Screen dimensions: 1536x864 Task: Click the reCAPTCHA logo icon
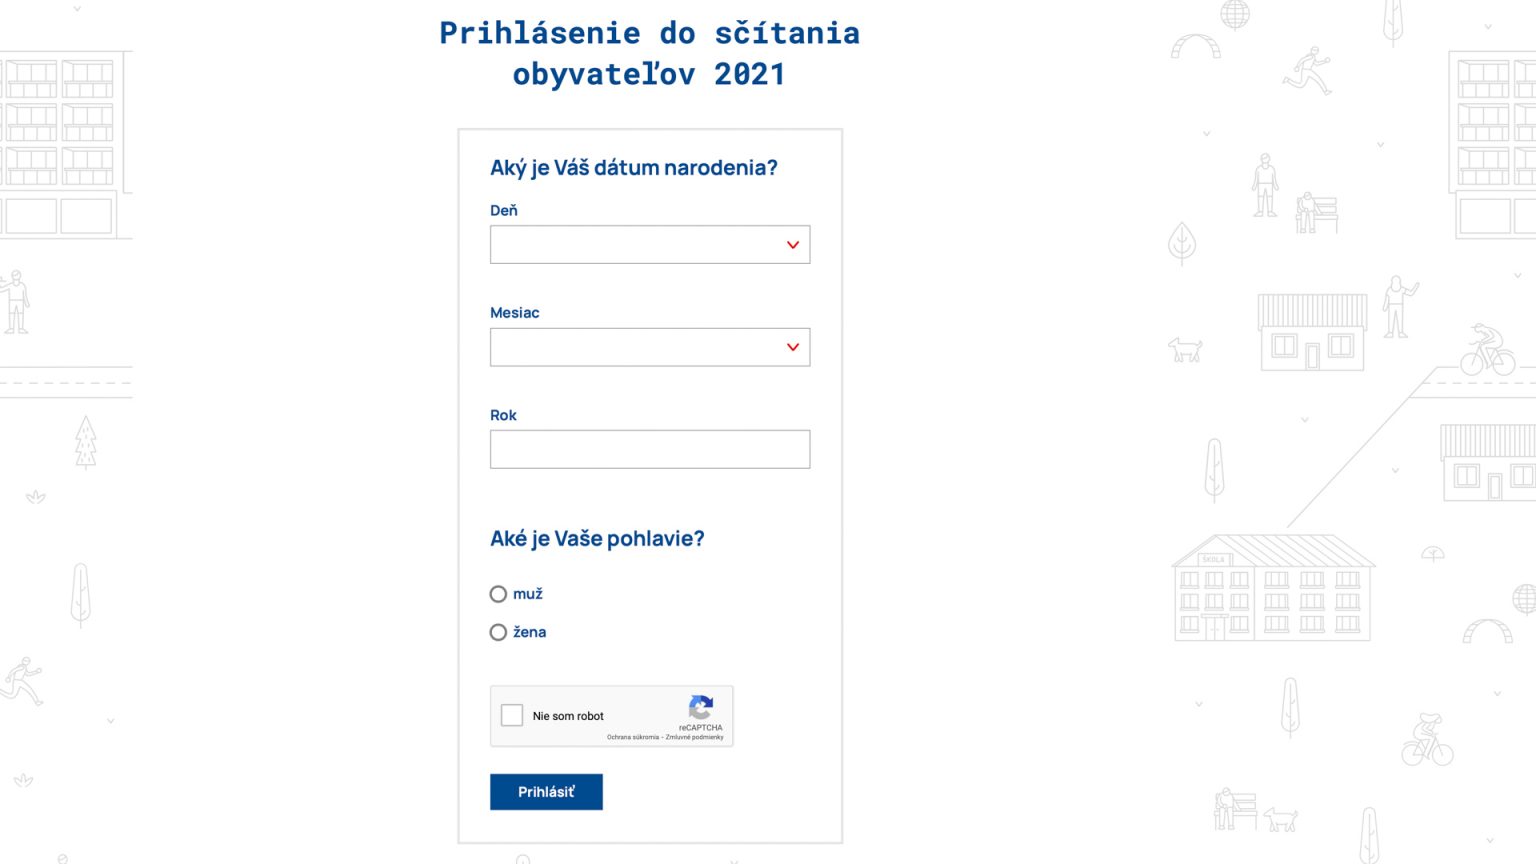(701, 707)
